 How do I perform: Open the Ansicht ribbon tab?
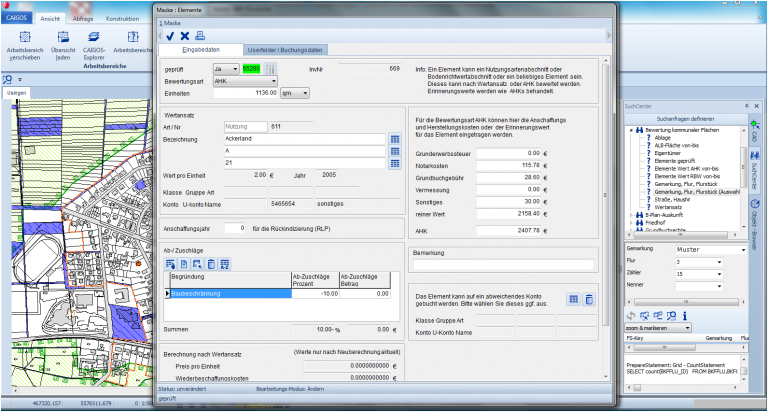point(50,19)
